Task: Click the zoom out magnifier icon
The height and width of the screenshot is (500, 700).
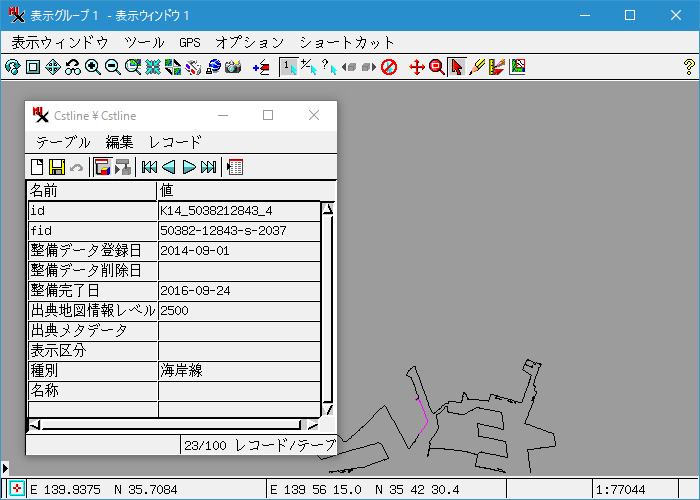Action: pos(113,67)
